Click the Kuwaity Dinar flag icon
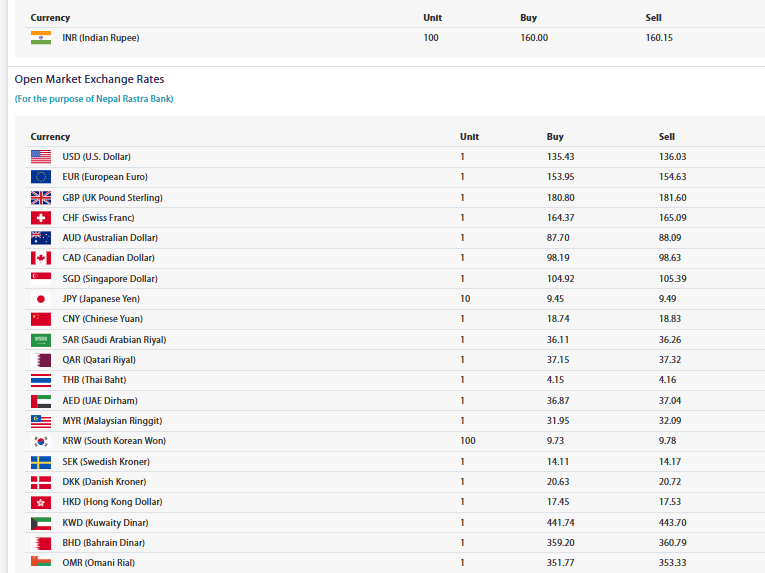The image size is (765, 573). [41, 523]
